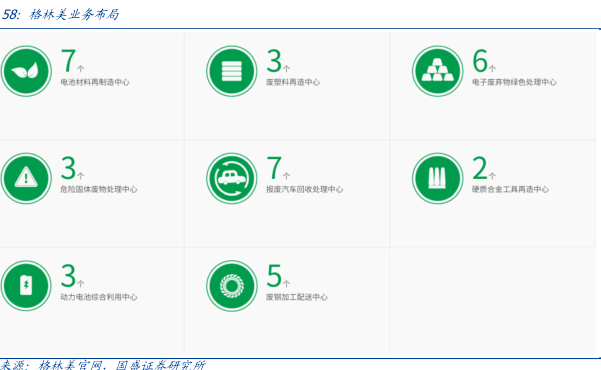
Task: Click the battery lightning power battery icon
Action: (26, 286)
